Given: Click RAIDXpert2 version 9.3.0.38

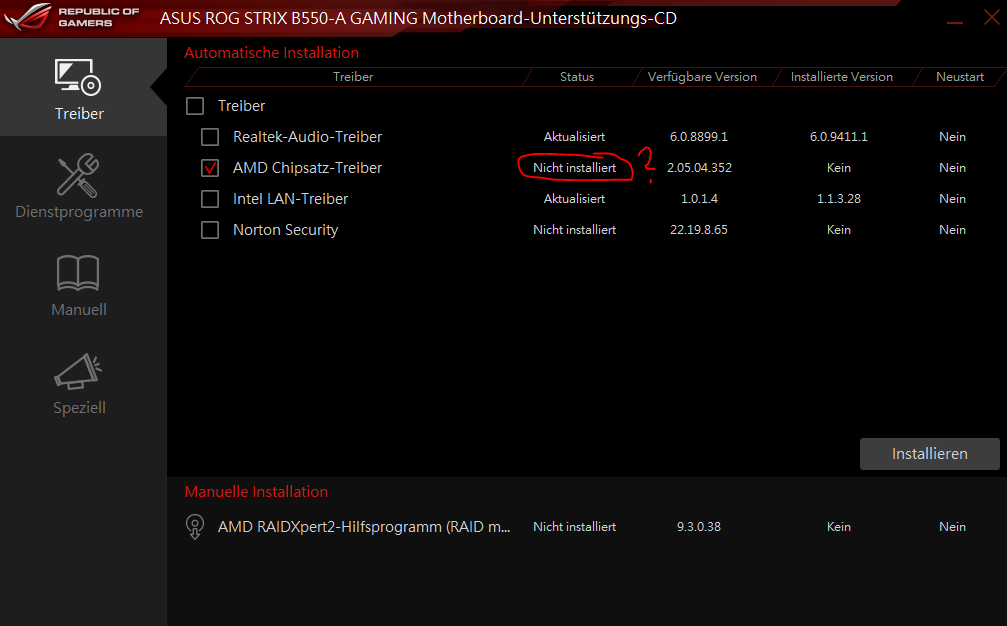Looking at the screenshot, I should (x=699, y=527).
